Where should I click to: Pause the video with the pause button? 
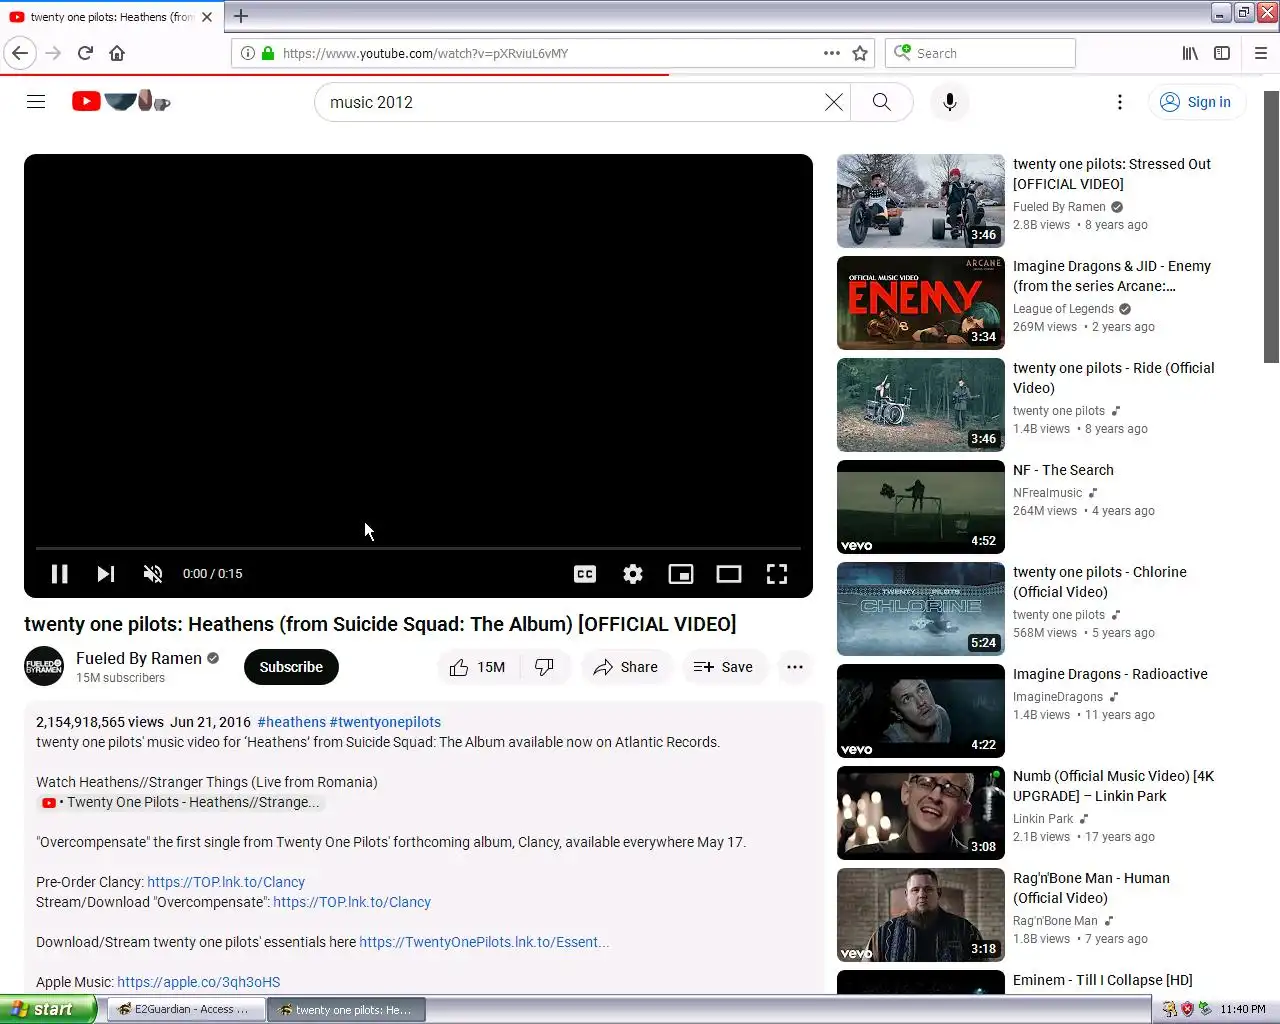click(59, 574)
